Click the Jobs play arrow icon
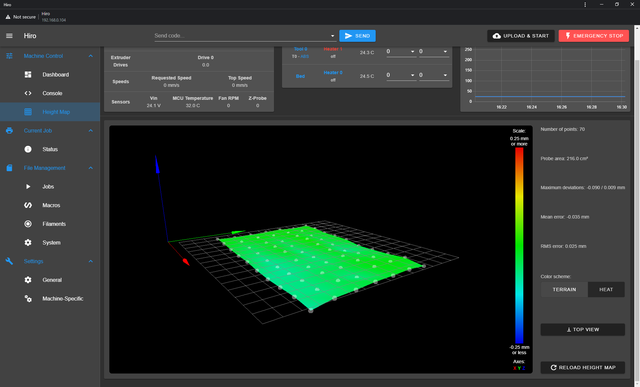The image size is (640, 387). (28, 187)
